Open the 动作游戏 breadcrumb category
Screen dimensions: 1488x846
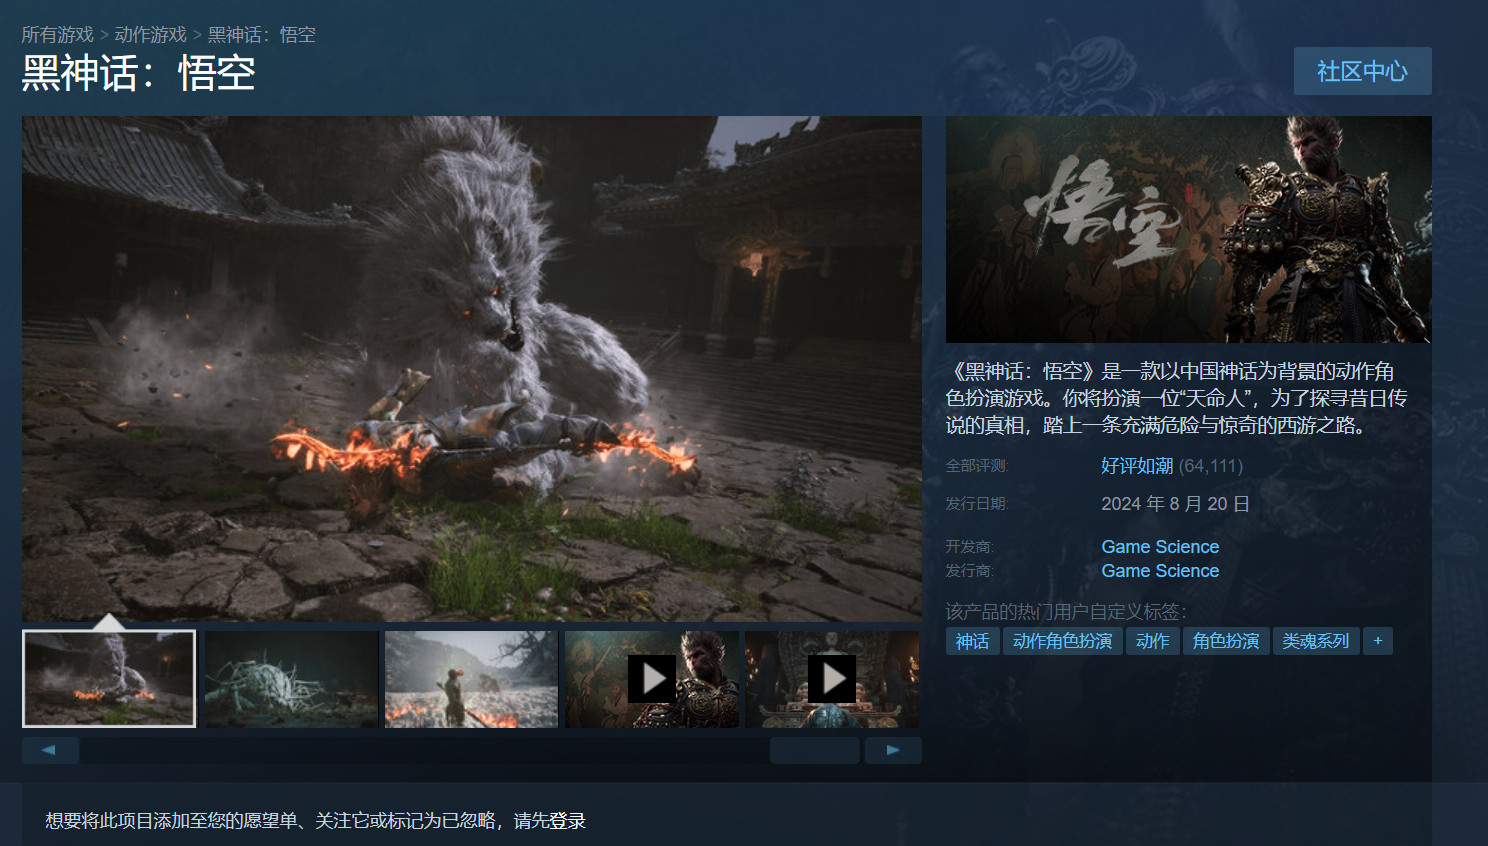click(x=148, y=34)
